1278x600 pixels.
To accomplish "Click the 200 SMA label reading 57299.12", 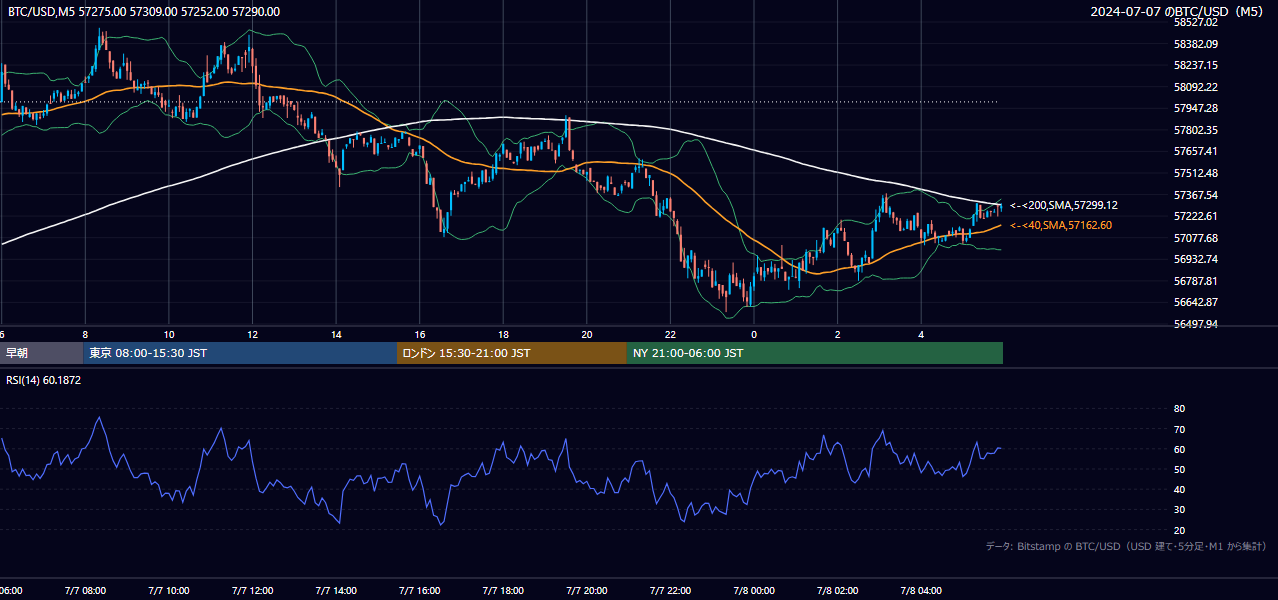I will (x=1064, y=205).
